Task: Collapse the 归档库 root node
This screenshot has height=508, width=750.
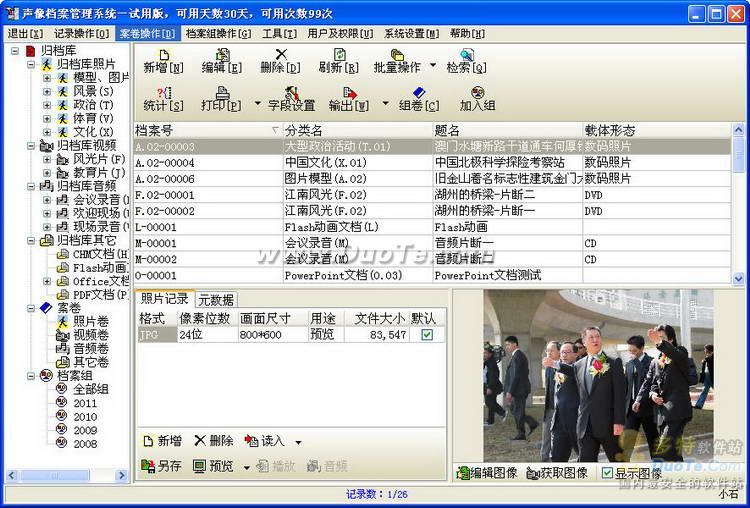Action: [x=15, y=50]
